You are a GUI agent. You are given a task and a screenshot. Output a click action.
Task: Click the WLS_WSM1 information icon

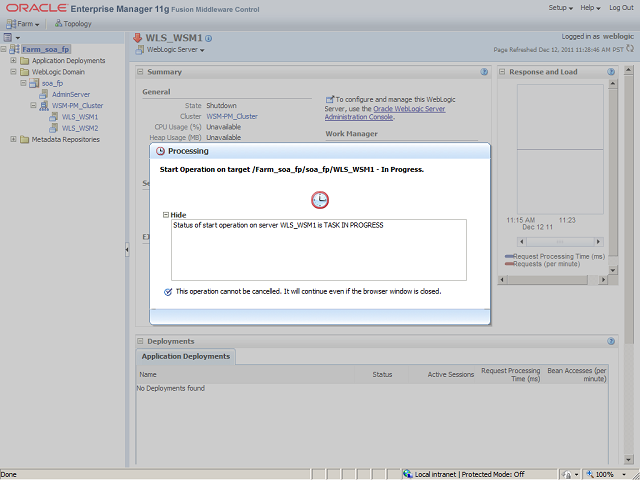click(x=208, y=38)
